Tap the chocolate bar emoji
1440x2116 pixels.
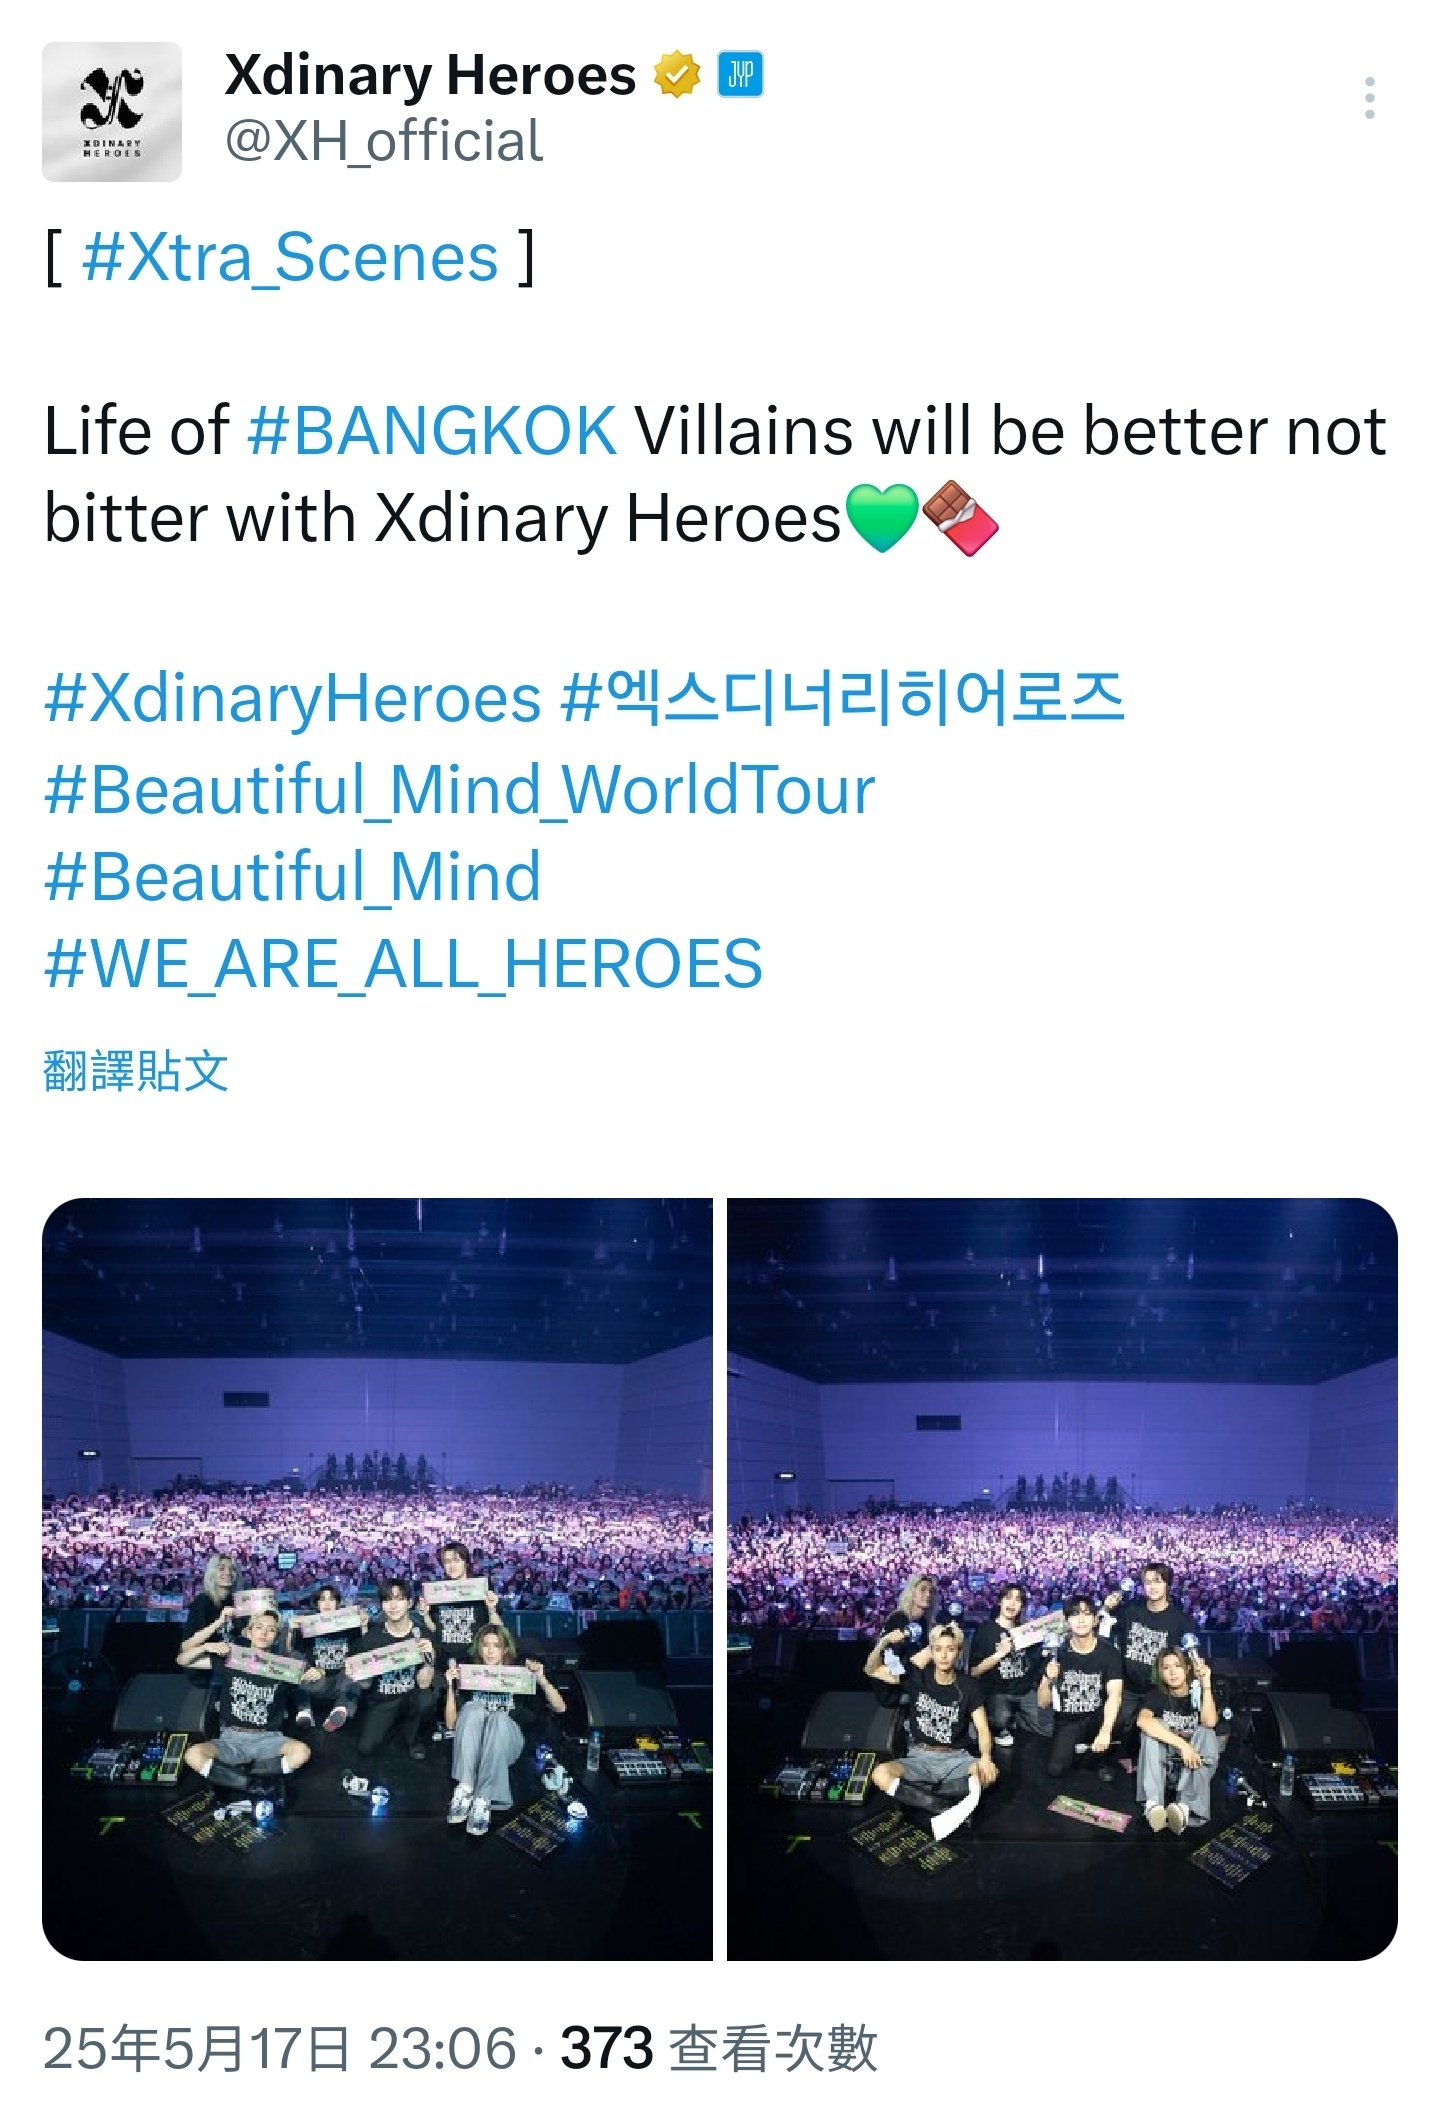(x=960, y=518)
